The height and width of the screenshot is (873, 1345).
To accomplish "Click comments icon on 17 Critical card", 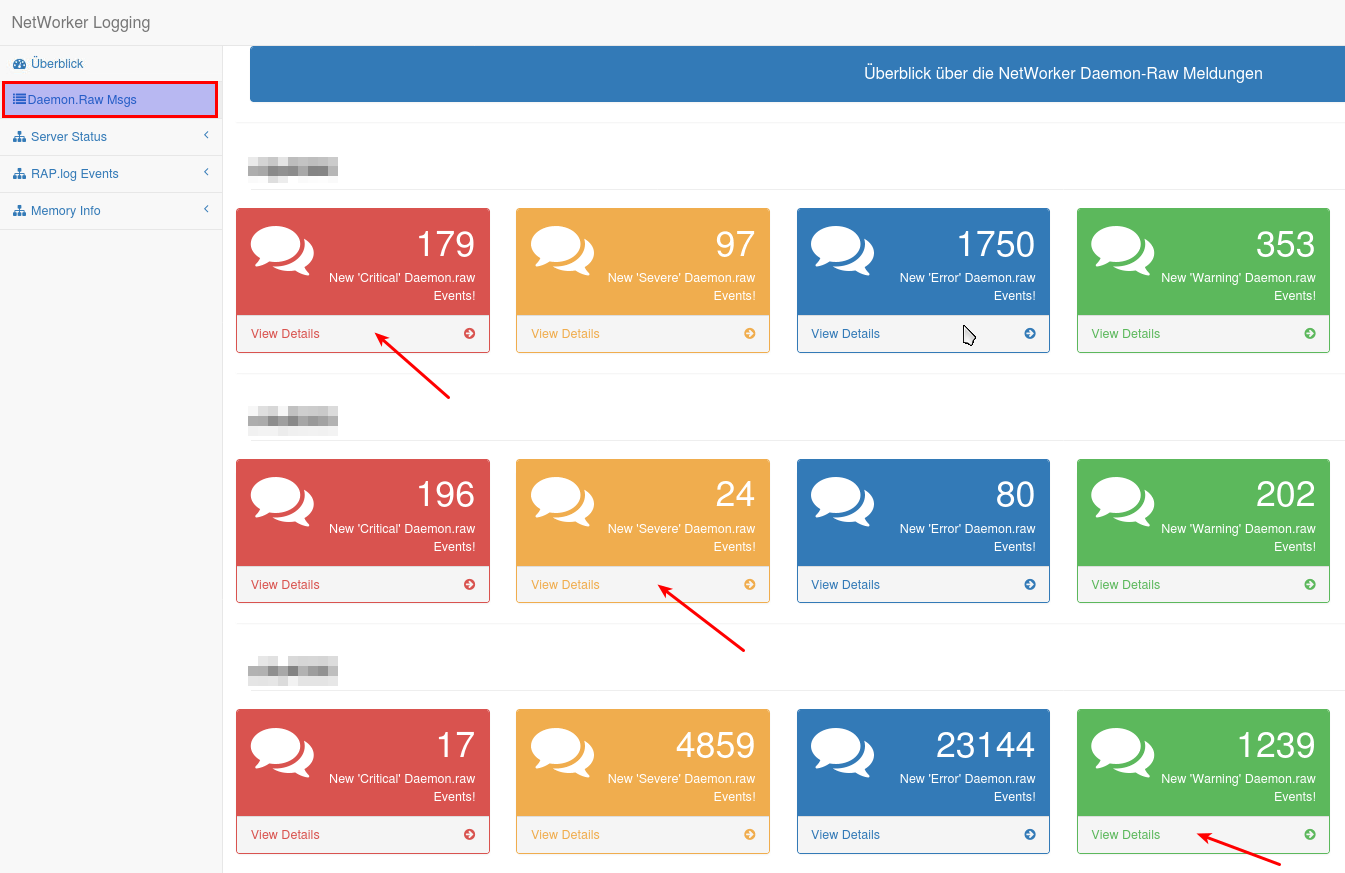I will (282, 751).
